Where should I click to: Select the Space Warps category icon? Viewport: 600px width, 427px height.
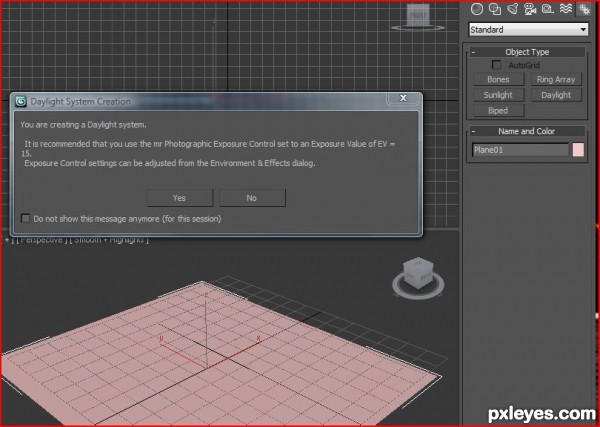click(x=566, y=9)
